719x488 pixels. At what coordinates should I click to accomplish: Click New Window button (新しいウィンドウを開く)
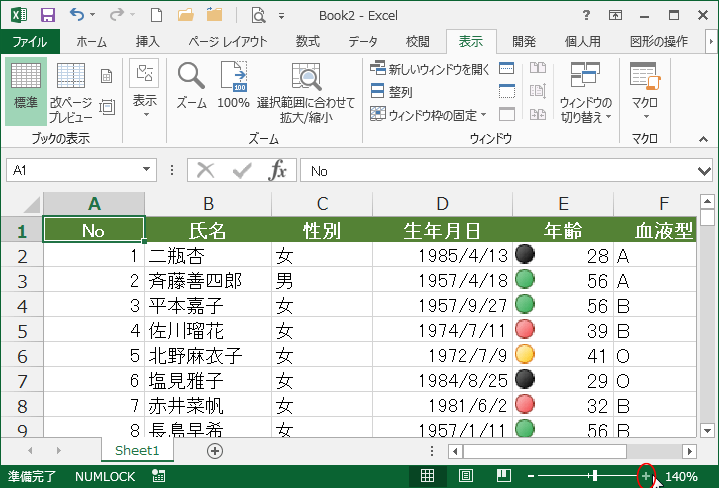coord(430,69)
